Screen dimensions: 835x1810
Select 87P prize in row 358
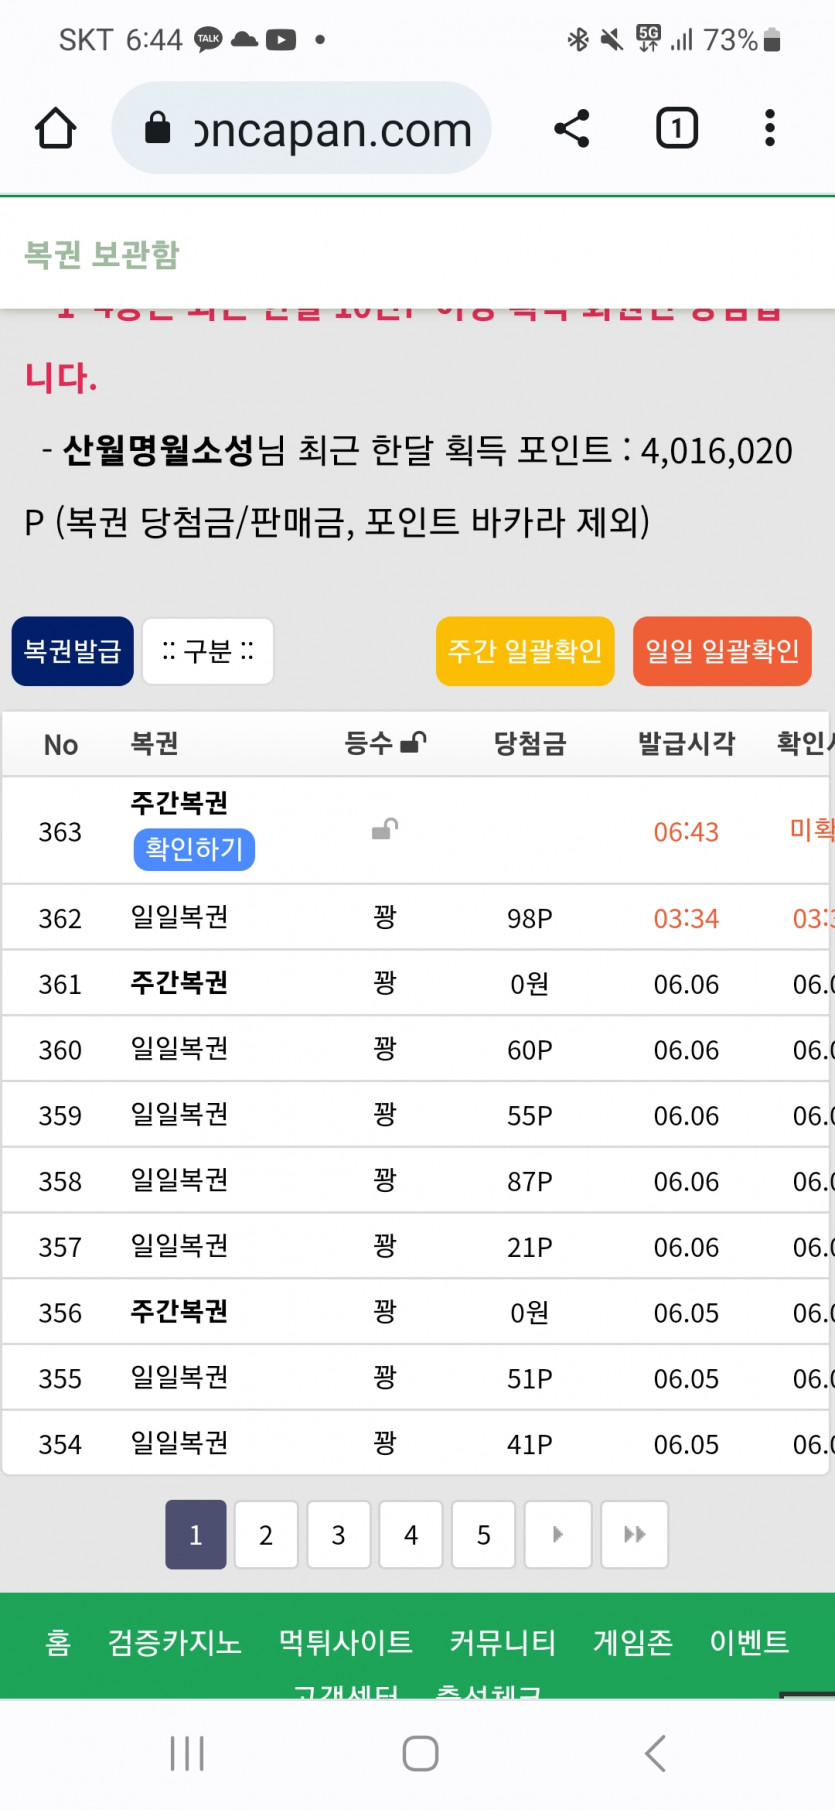pyautogui.click(x=530, y=1182)
